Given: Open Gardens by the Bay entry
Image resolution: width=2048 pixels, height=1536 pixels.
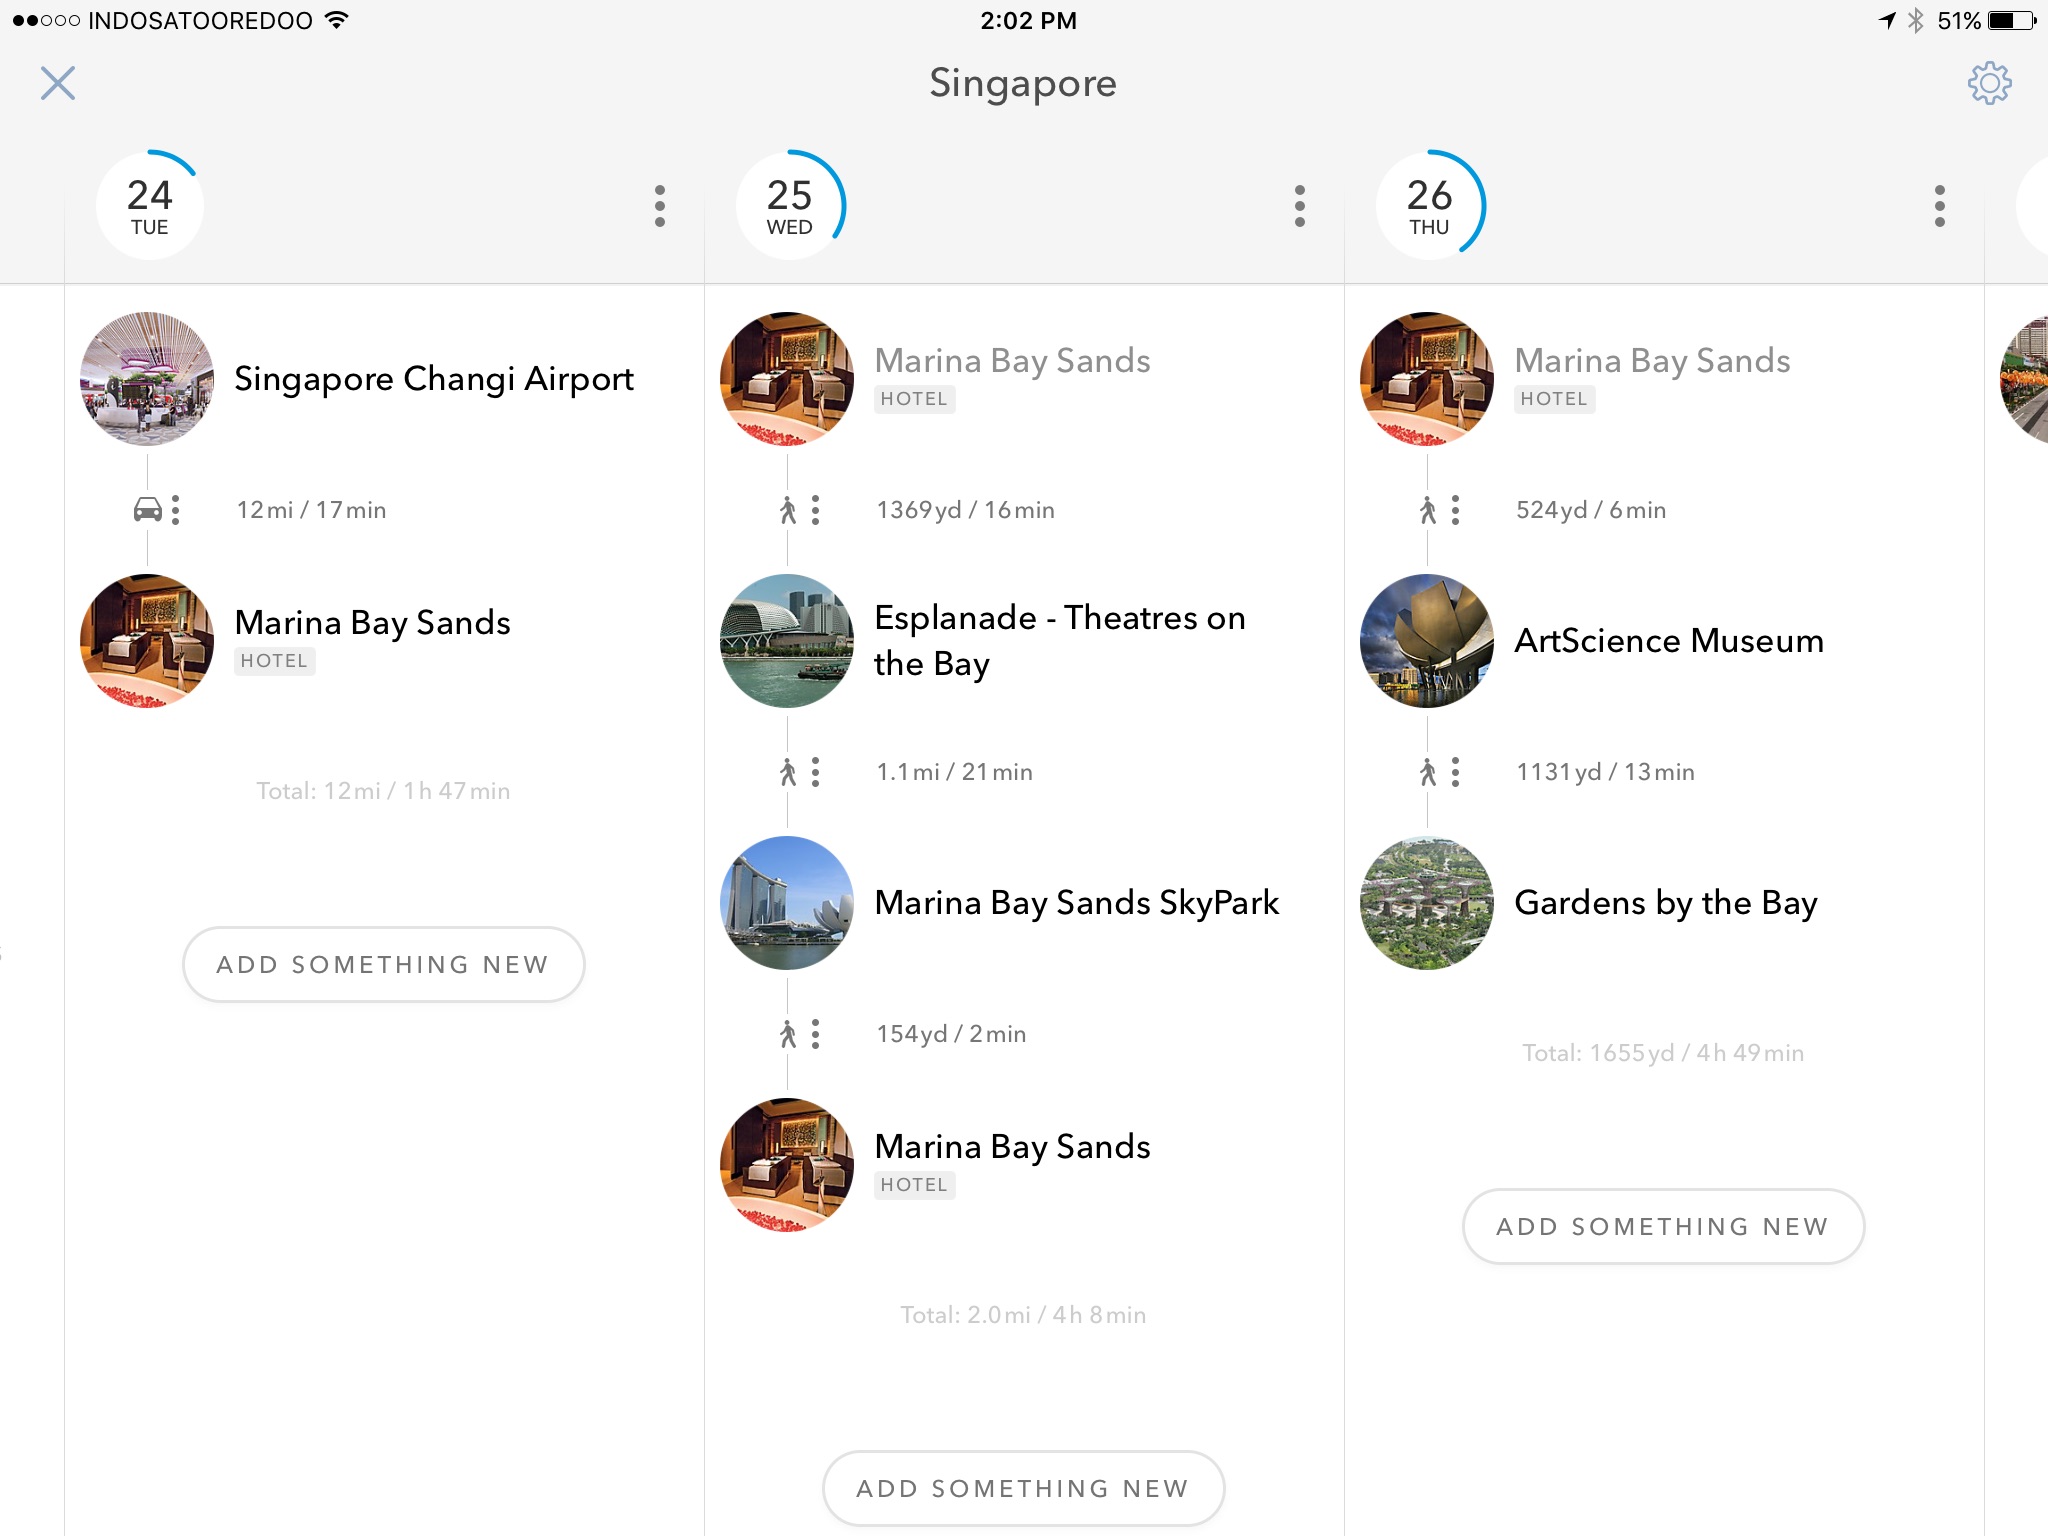Looking at the screenshot, I should tap(1665, 903).
